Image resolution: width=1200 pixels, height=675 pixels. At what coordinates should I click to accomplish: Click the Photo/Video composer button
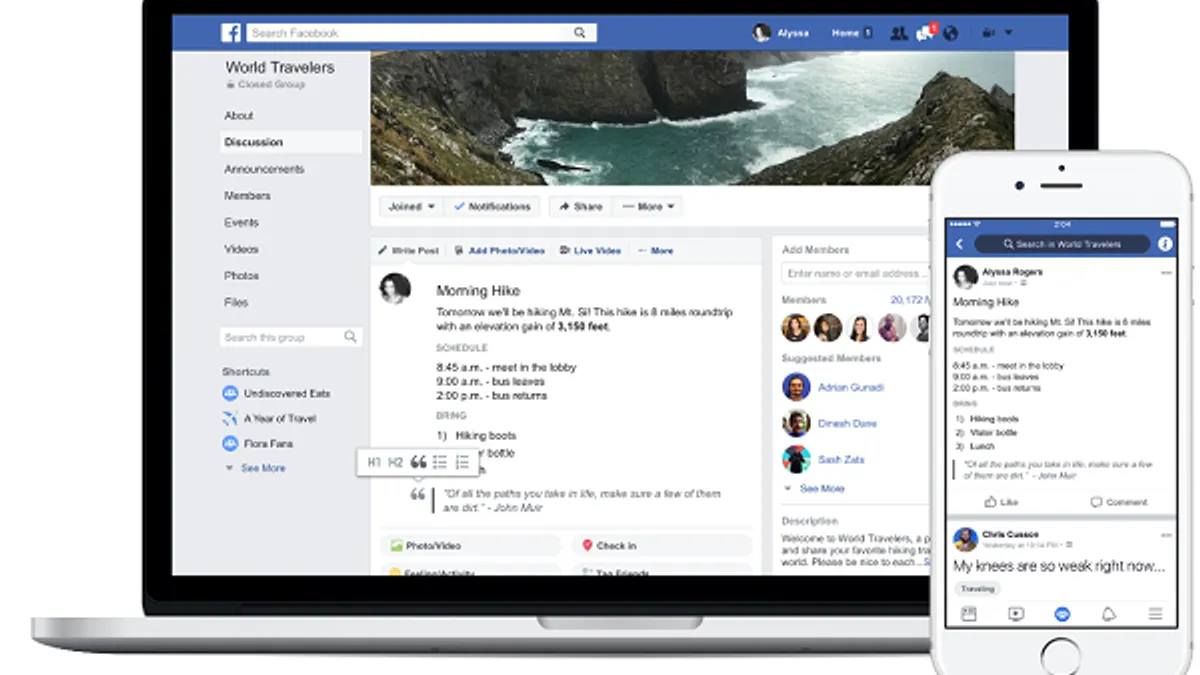470,546
